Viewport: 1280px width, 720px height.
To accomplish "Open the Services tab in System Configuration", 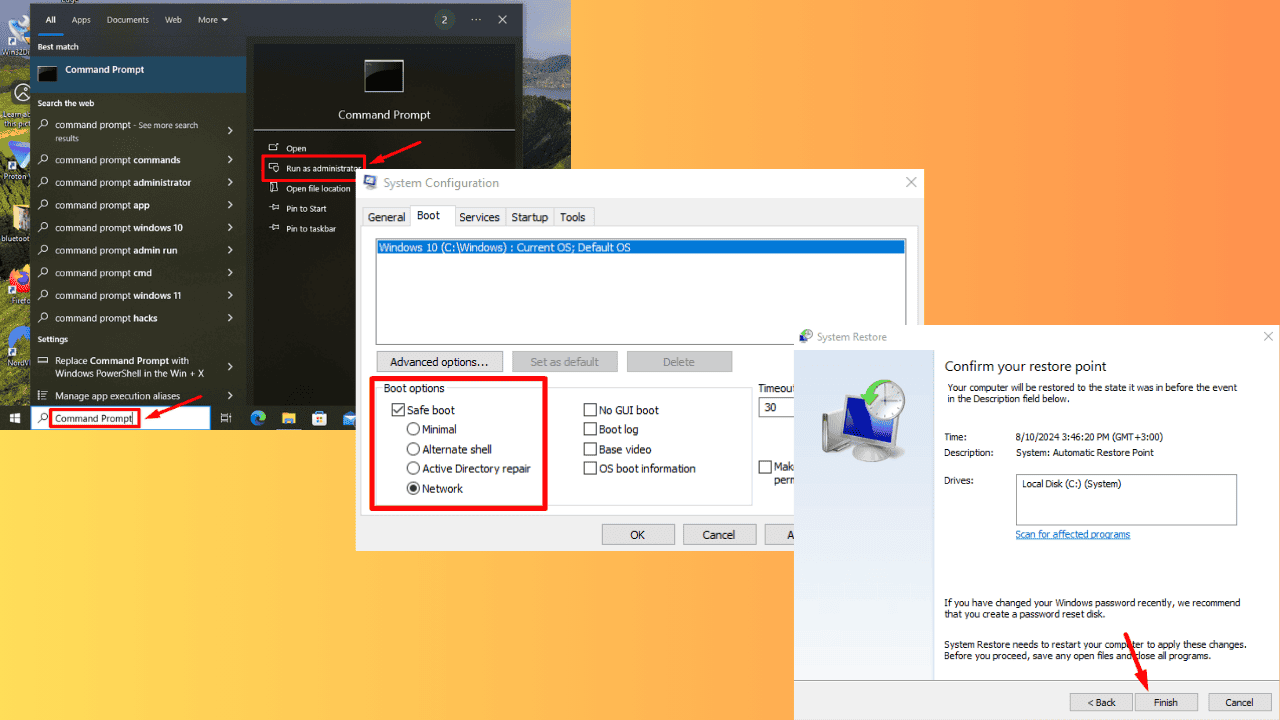I will [x=479, y=217].
